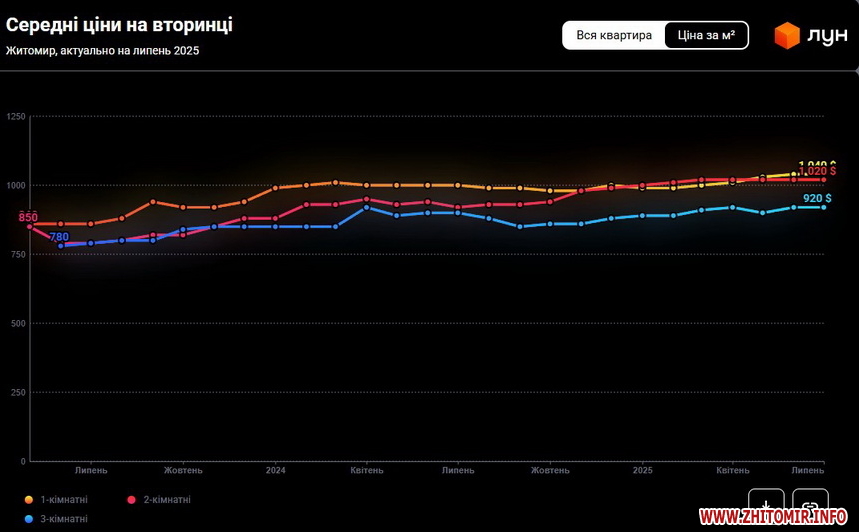Select the Ціна за м² tab
The image size is (859, 532).
click(x=706, y=36)
